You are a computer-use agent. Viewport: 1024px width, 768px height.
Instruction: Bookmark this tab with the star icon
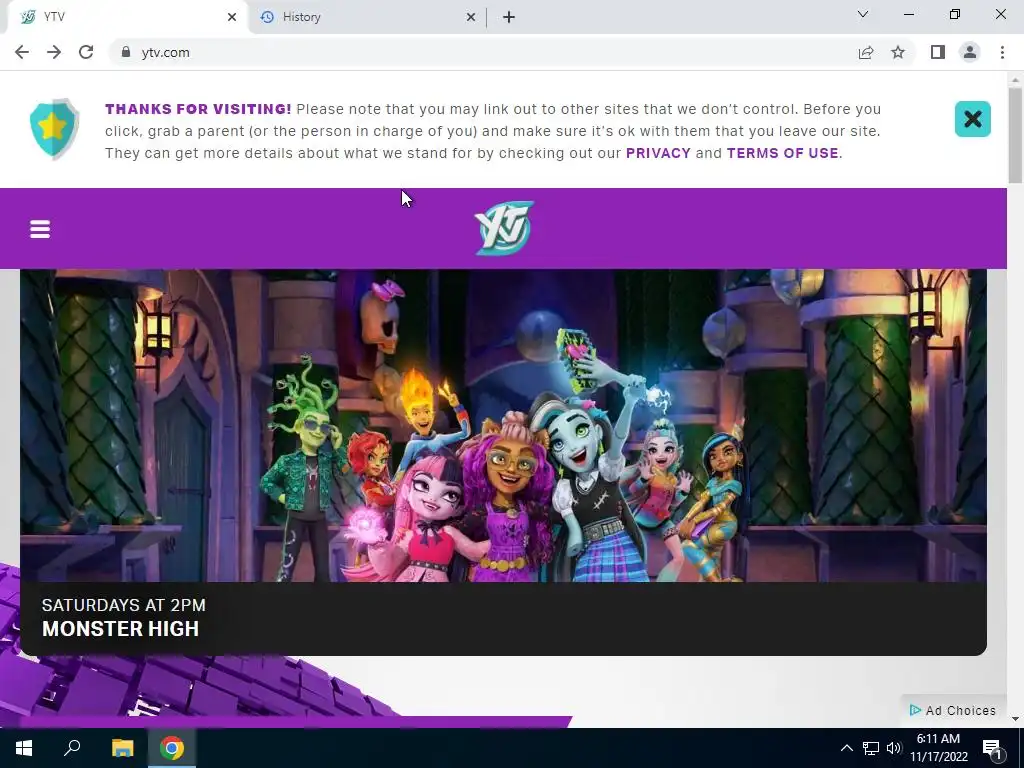pyautogui.click(x=898, y=52)
